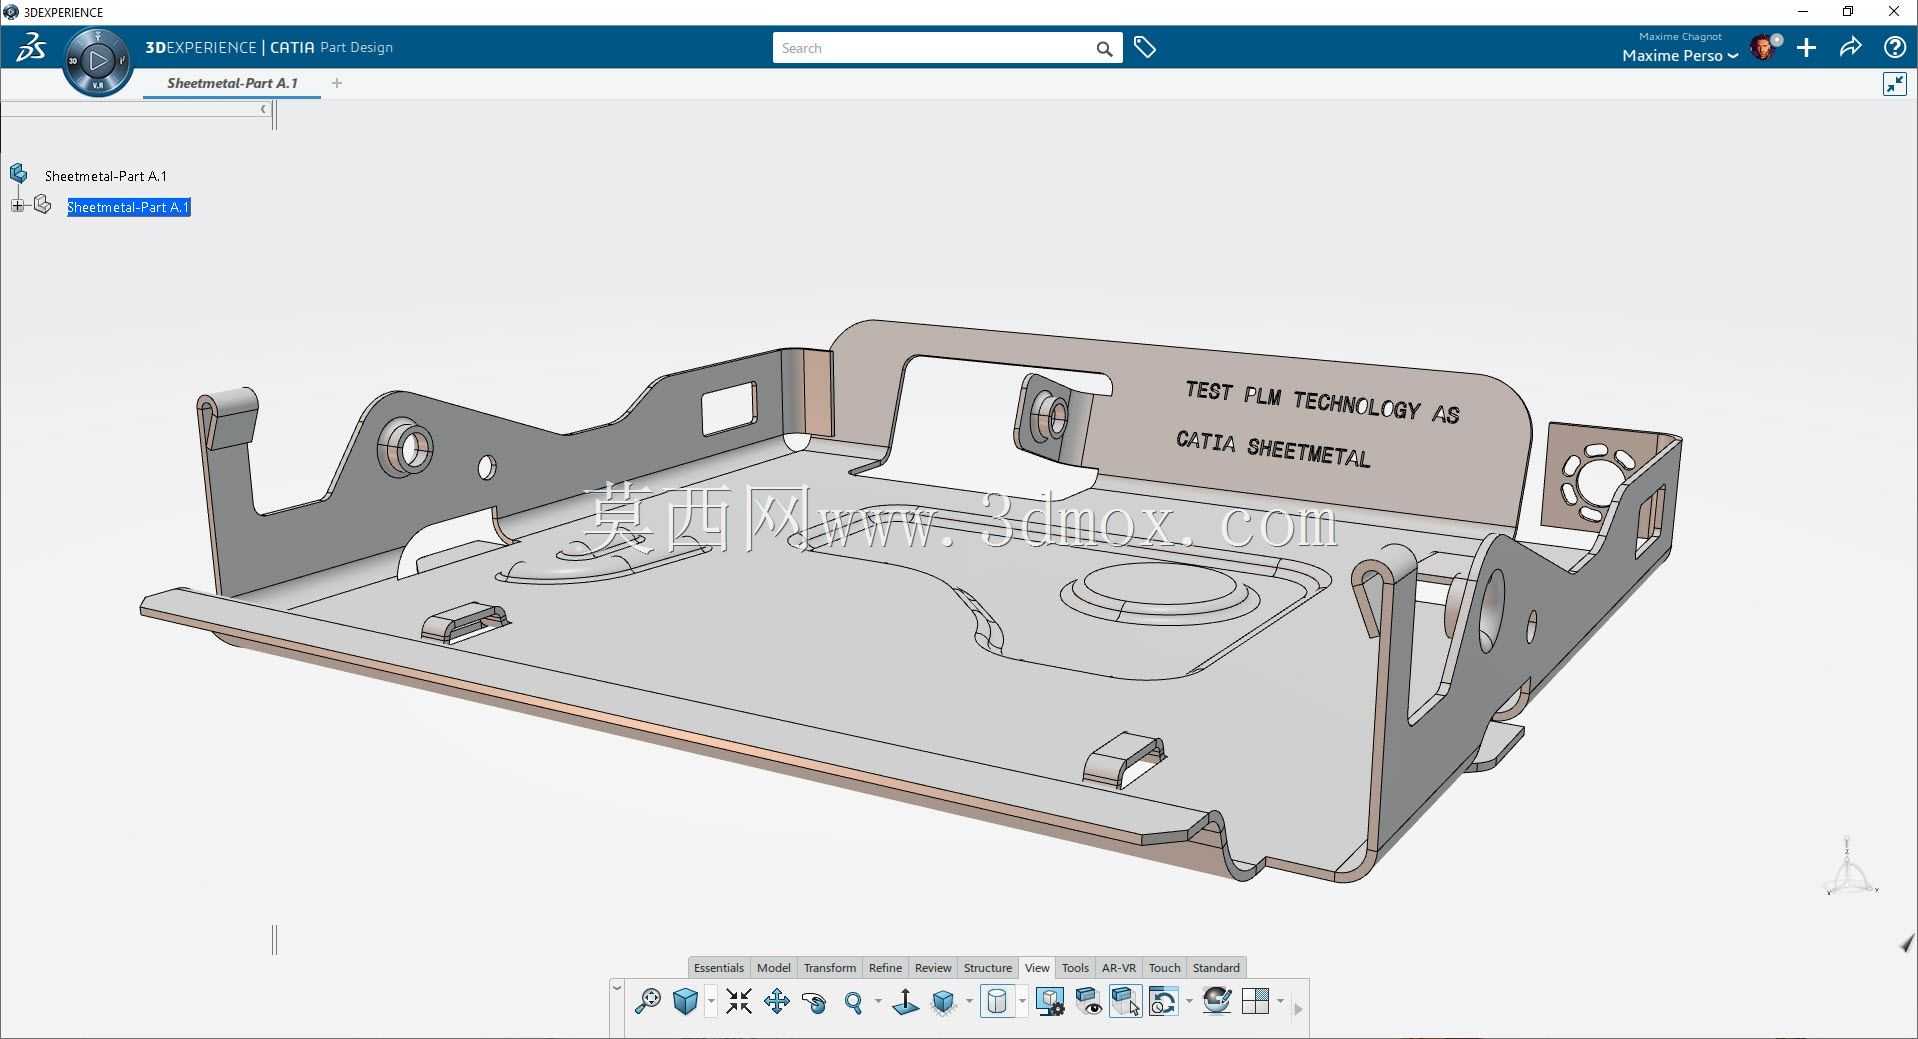Open the Help question mark icon
Viewport: 1918px width, 1039px height.
(x=1894, y=47)
